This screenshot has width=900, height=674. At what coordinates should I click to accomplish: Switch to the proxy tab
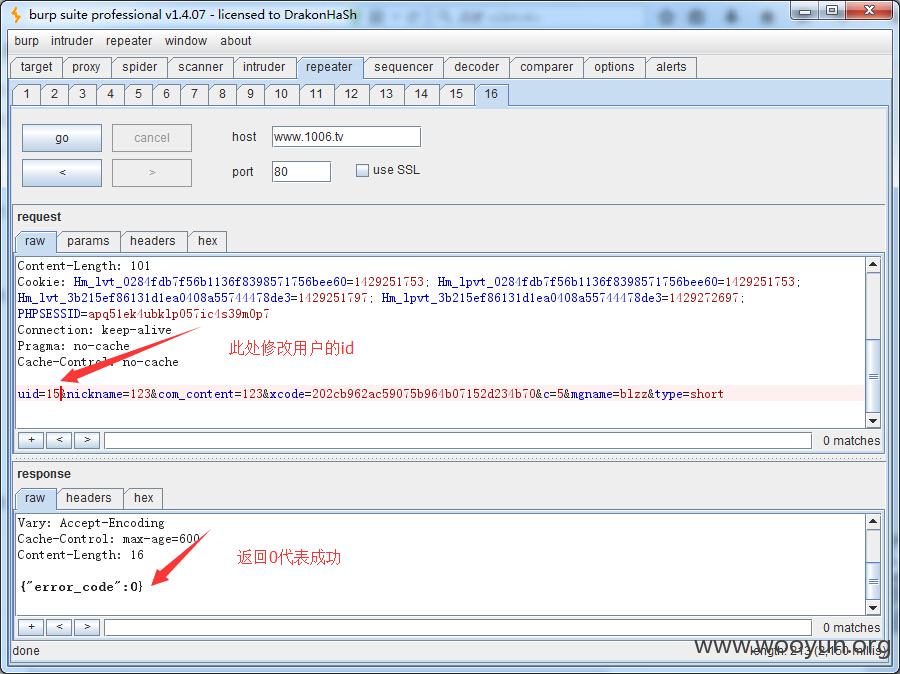tap(86, 67)
